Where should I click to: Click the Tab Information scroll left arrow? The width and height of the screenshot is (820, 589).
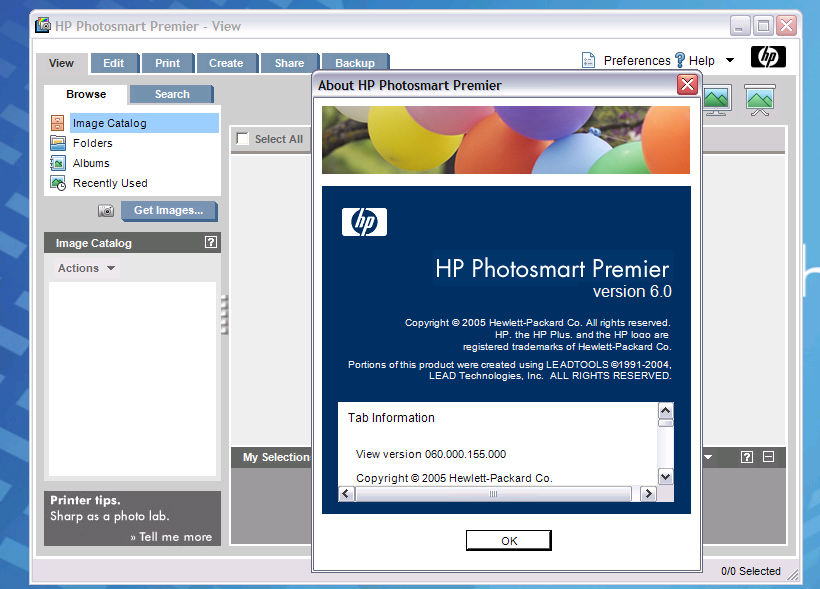click(x=346, y=494)
